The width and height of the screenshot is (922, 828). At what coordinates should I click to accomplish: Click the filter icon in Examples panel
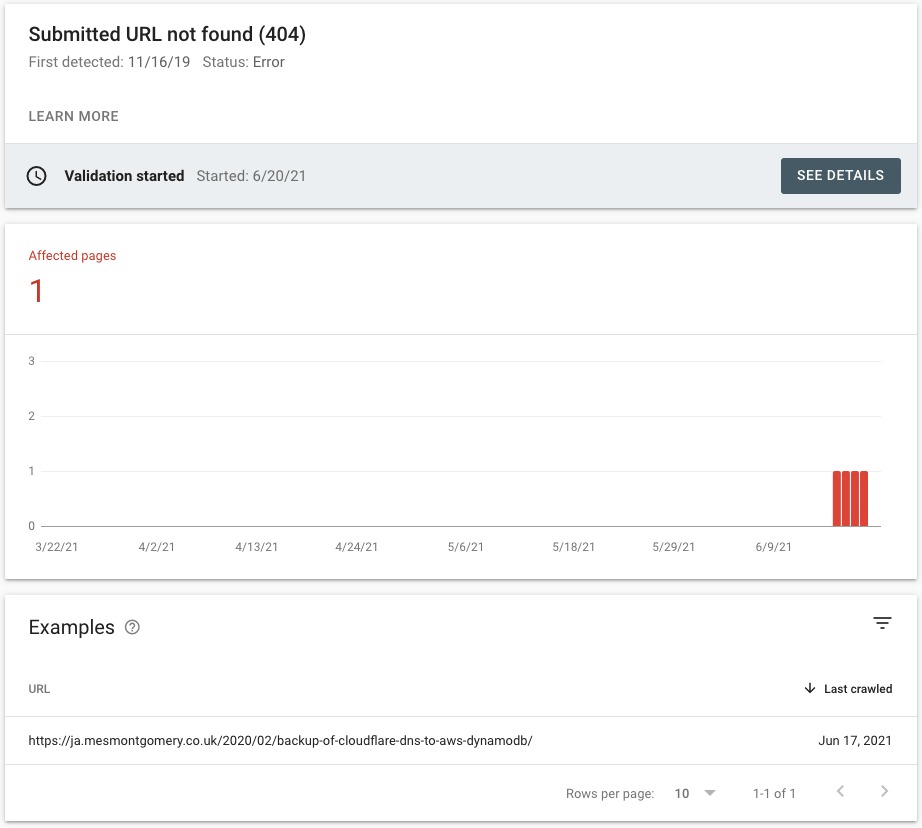click(882, 623)
